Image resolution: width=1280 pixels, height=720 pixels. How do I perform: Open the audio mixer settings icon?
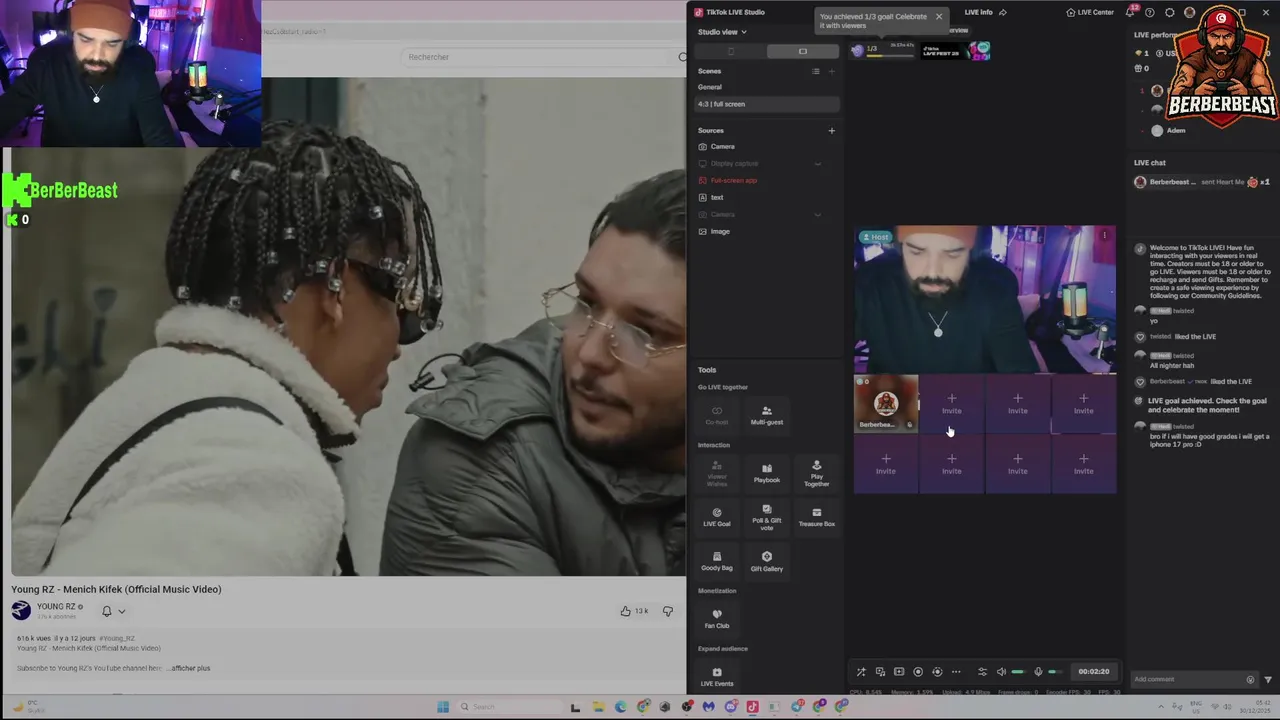point(982,672)
